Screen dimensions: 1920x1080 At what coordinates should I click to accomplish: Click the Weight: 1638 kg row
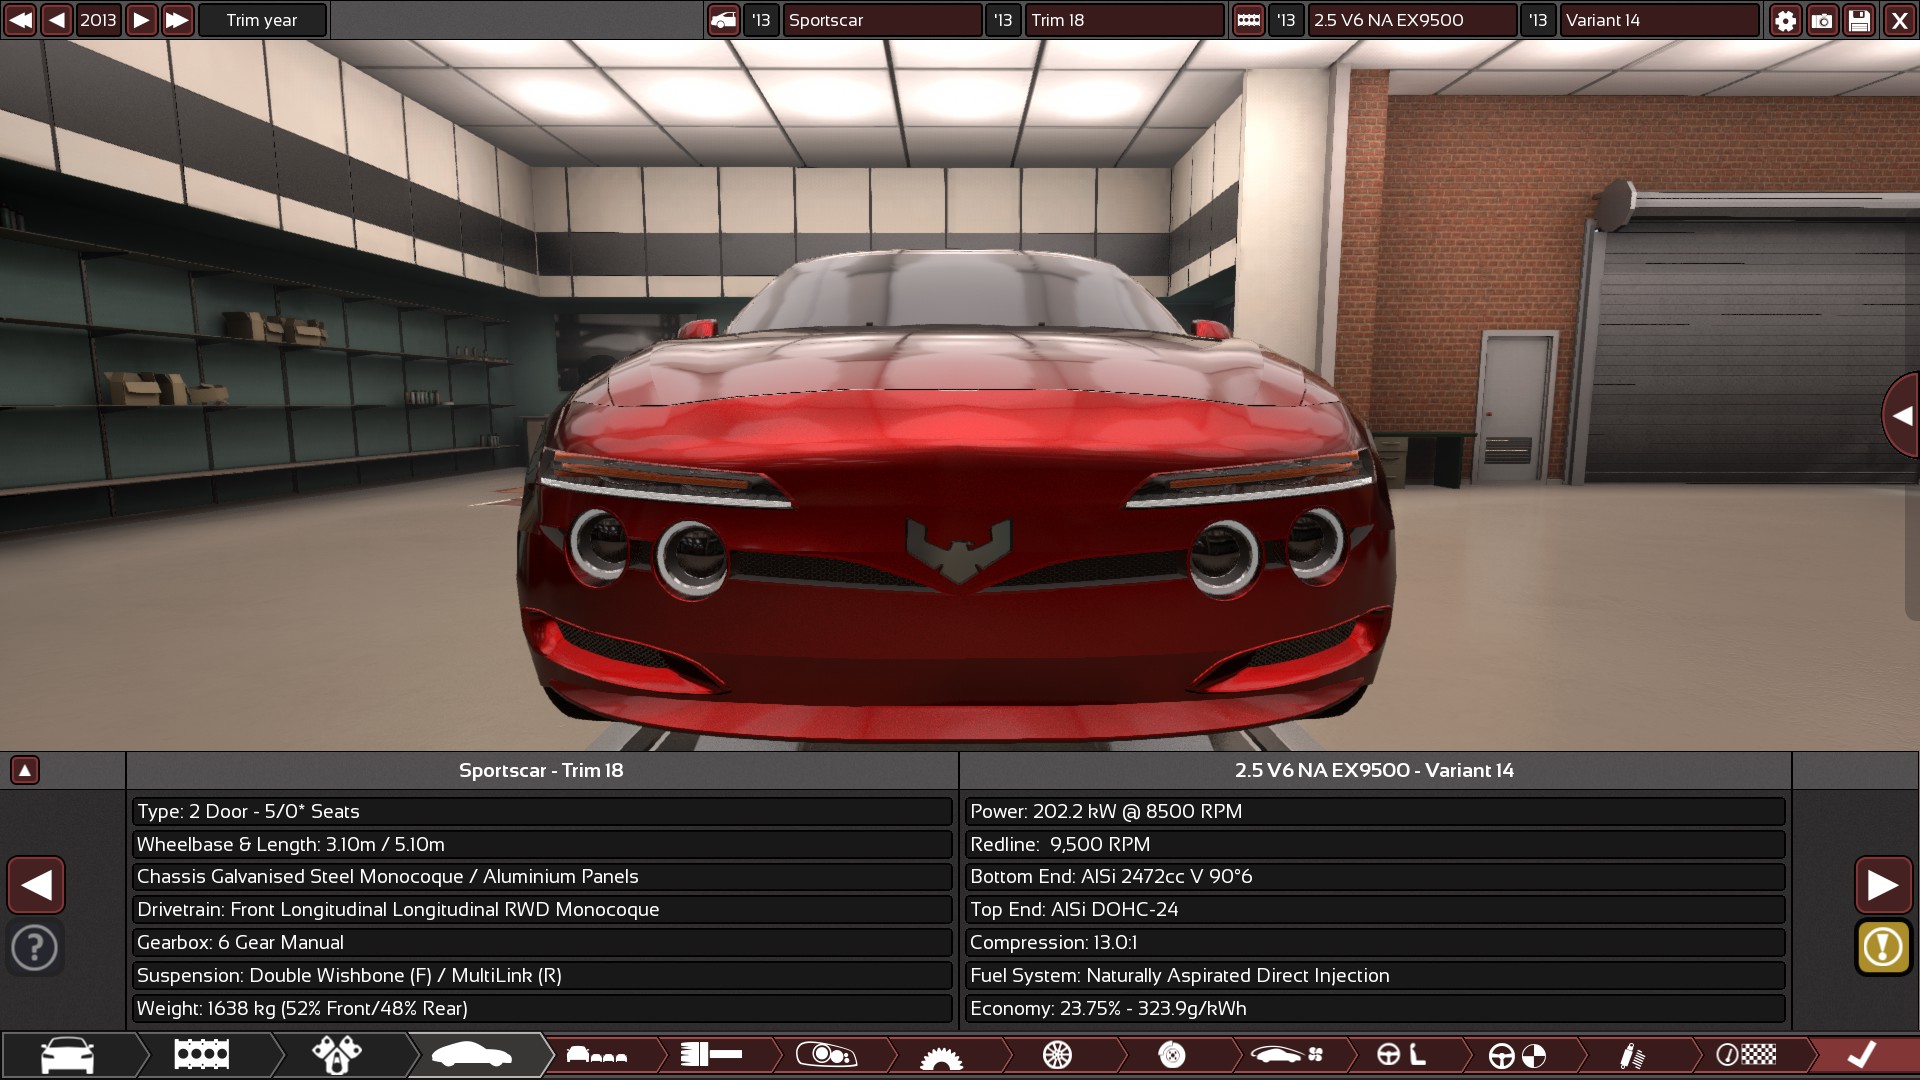(x=541, y=1009)
